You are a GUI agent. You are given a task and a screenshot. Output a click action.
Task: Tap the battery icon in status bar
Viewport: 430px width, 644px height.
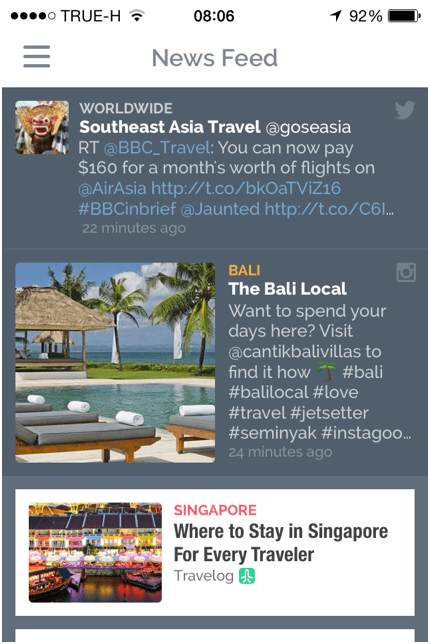pyautogui.click(x=404, y=16)
